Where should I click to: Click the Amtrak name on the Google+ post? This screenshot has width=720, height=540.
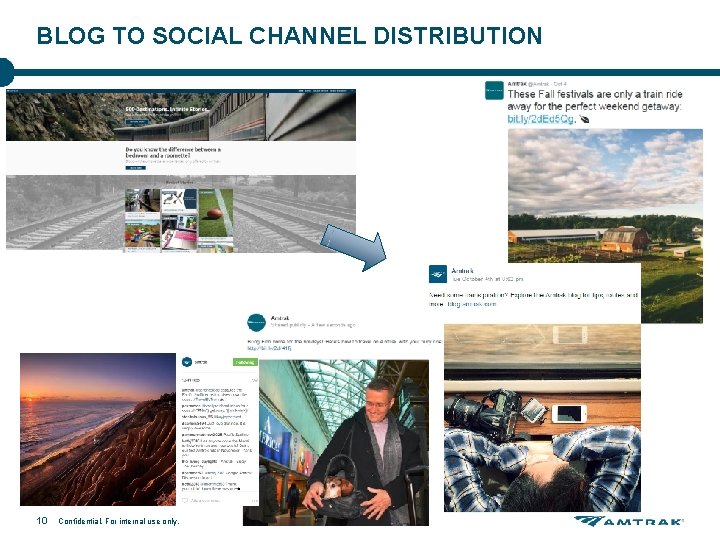280,318
